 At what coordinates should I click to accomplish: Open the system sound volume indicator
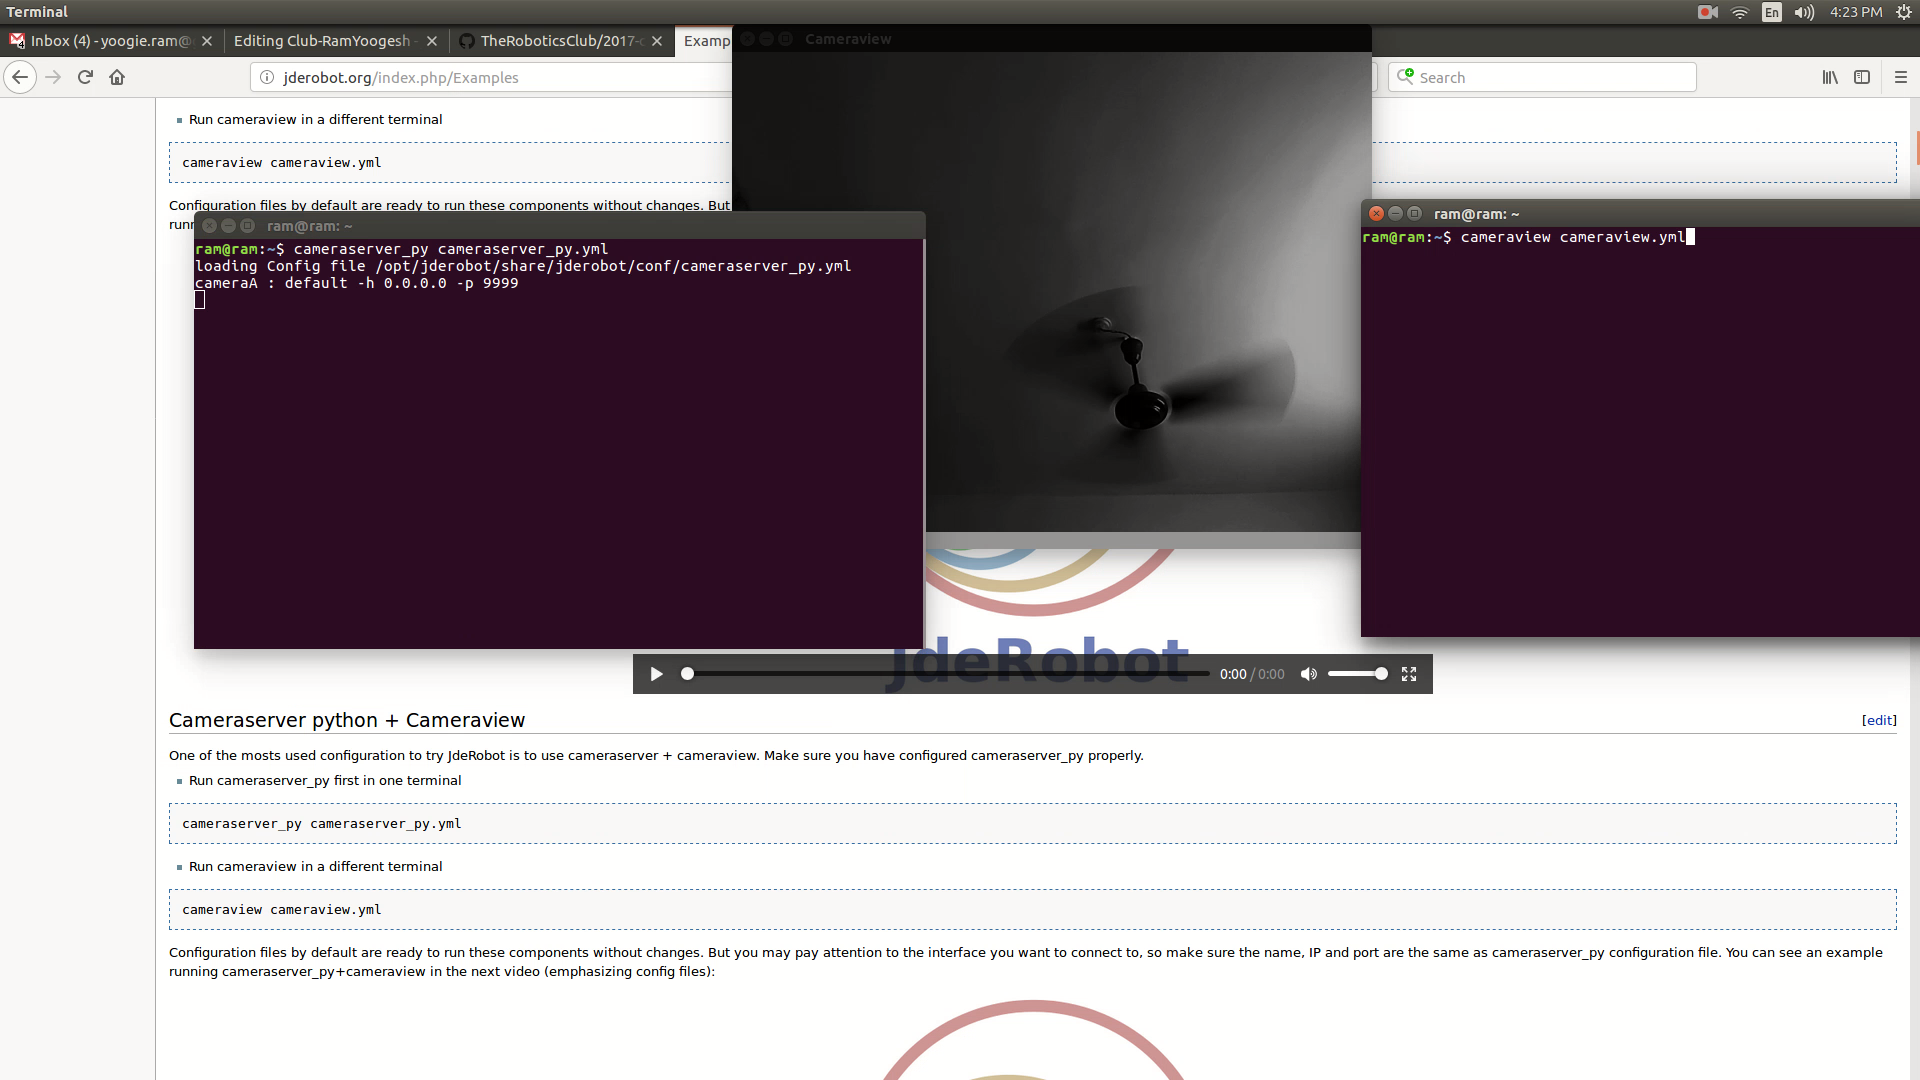tap(1804, 12)
